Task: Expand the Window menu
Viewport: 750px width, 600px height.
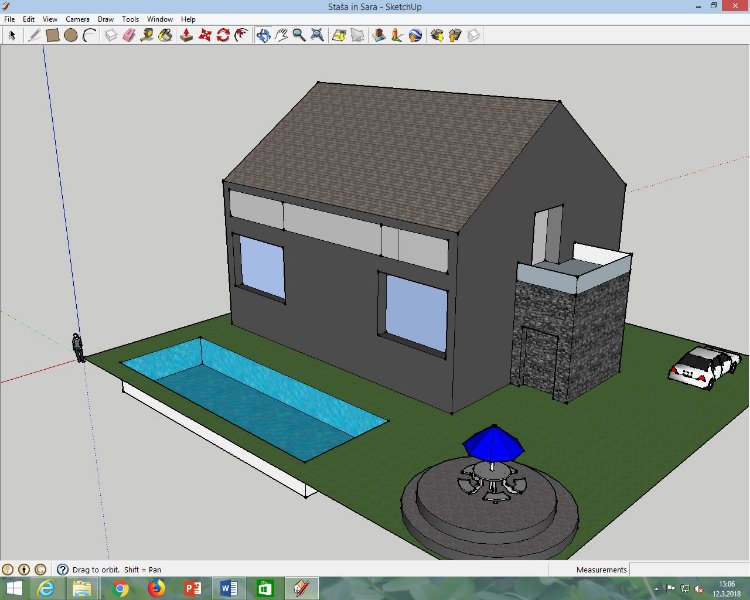Action: click(159, 19)
